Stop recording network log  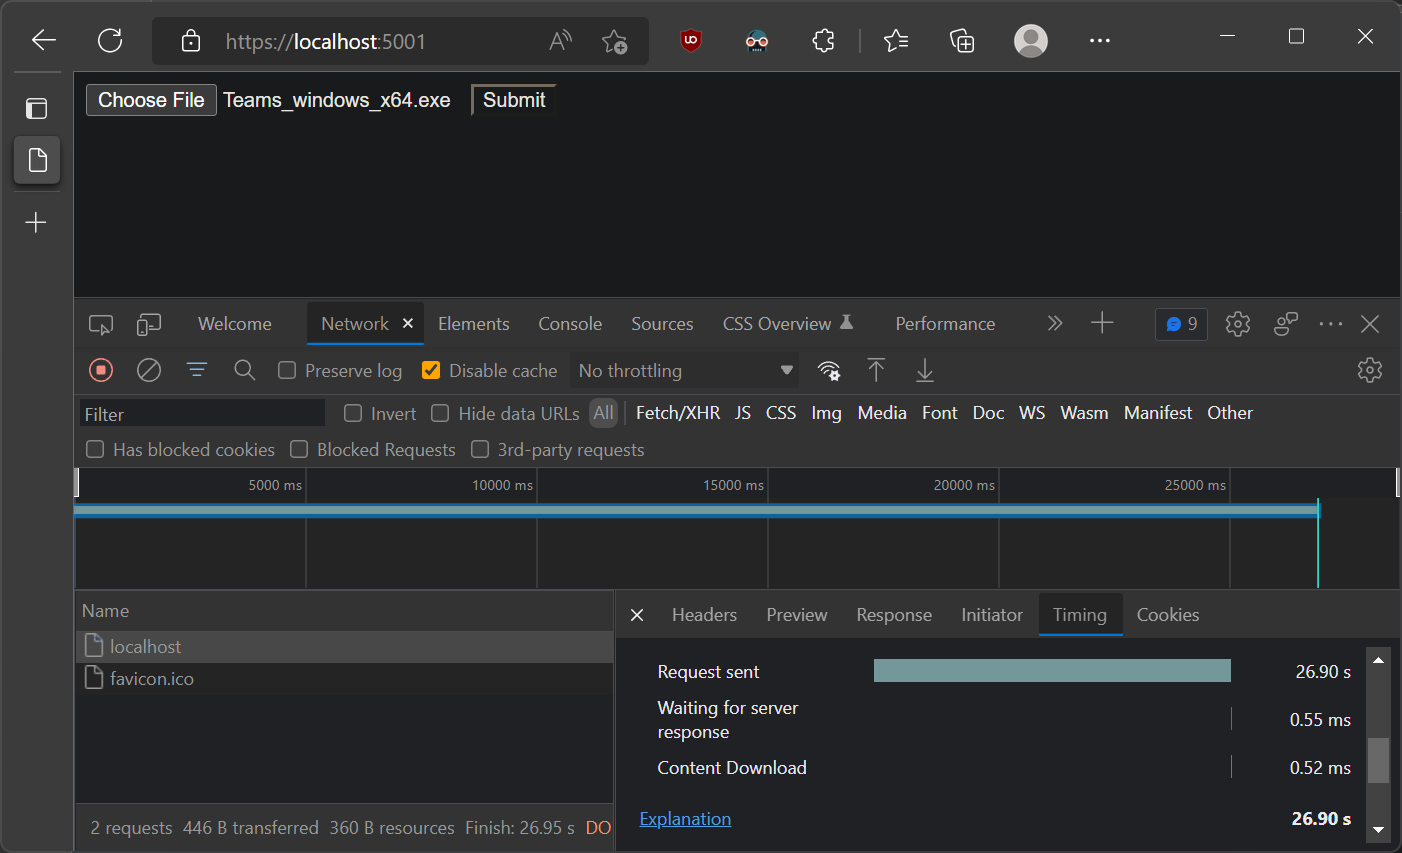point(101,370)
